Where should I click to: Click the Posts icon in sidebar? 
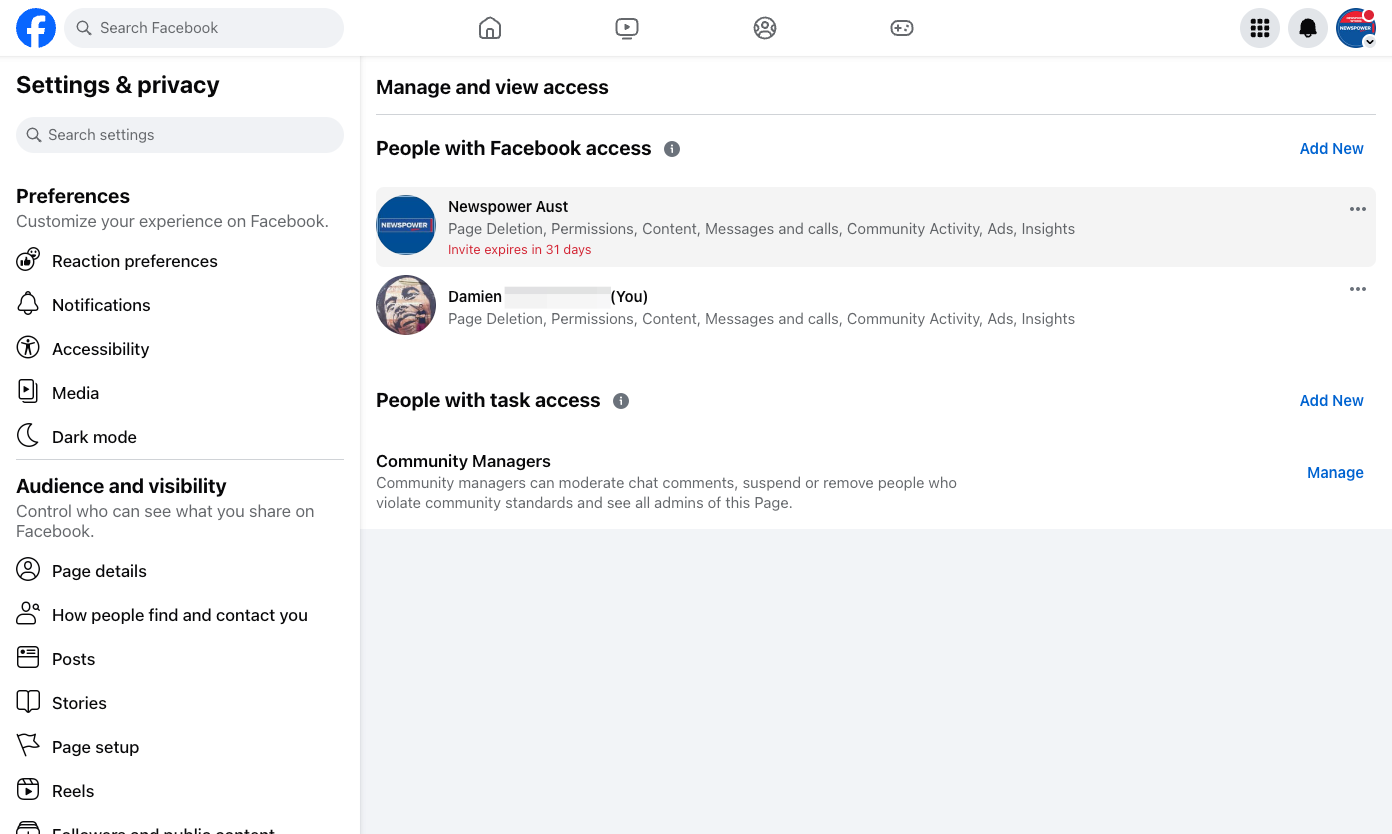28,658
